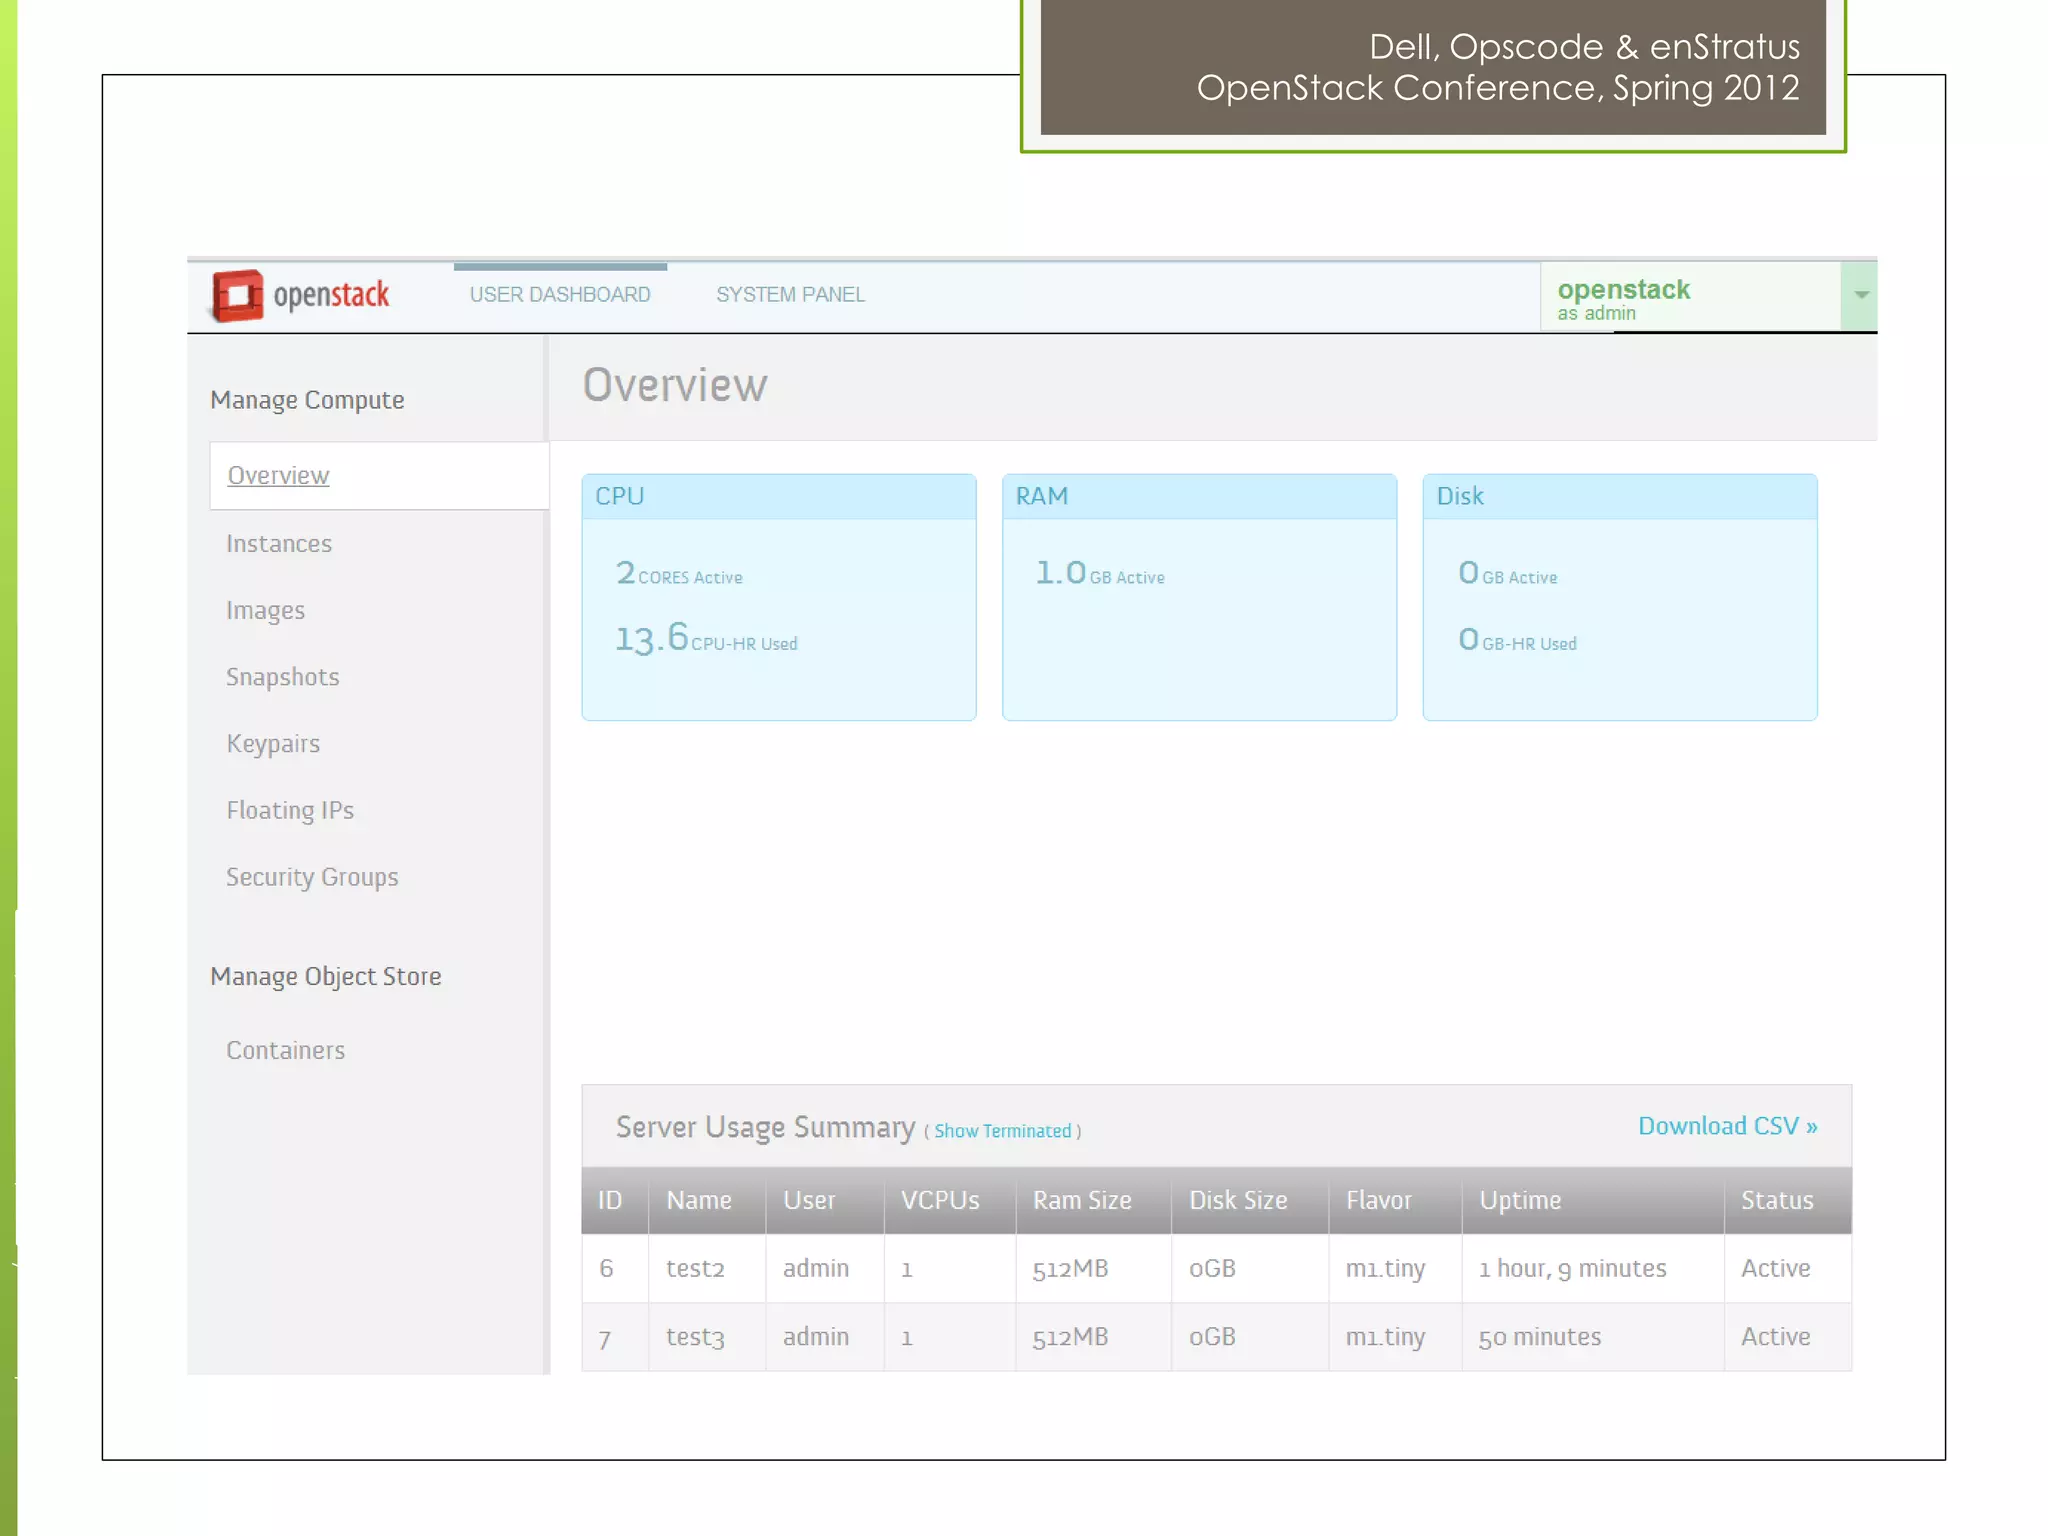Click the OpenStack logo icon
Viewport: 2048px width, 1536px height.
pyautogui.click(x=238, y=296)
